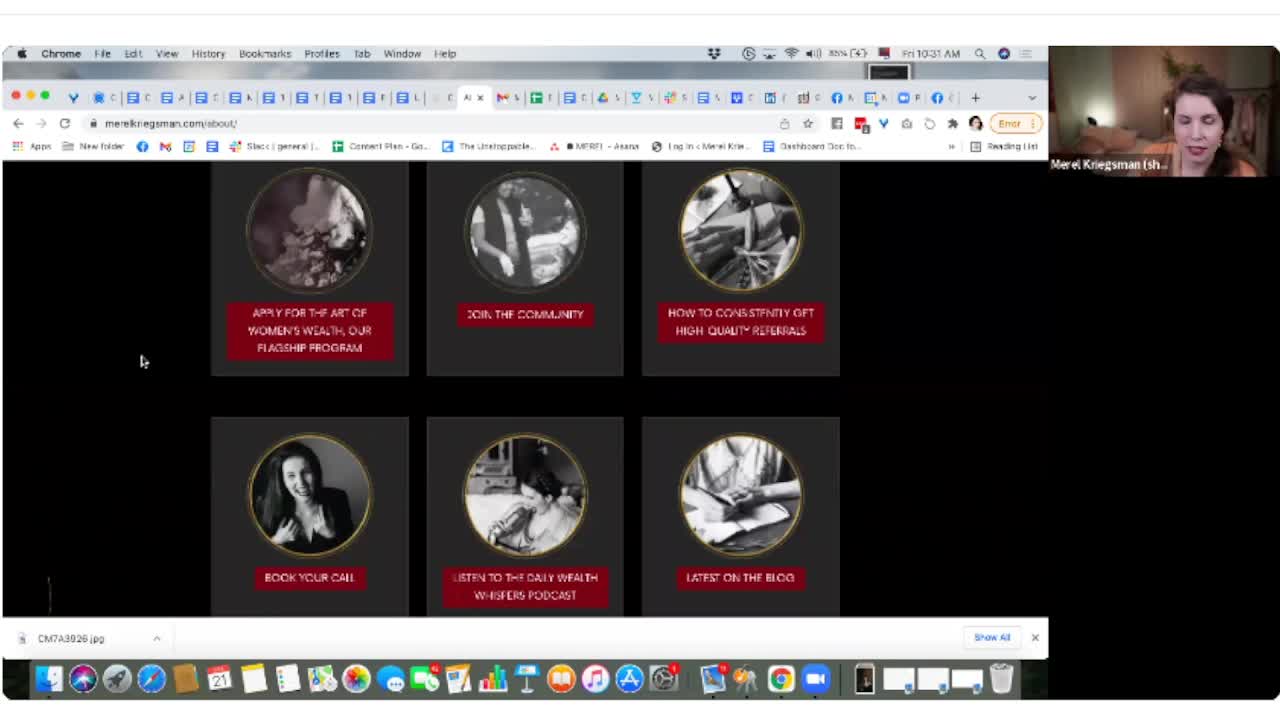1280x720 pixels.
Task: Open the Profiles menu
Action: [322, 54]
